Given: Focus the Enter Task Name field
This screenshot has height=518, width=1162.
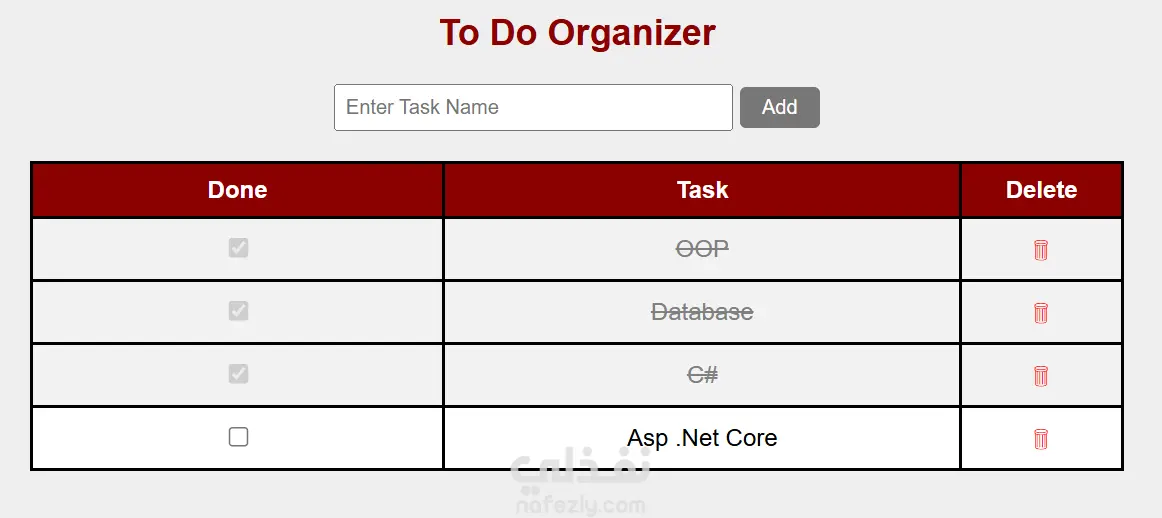Looking at the screenshot, I should 533,107.
